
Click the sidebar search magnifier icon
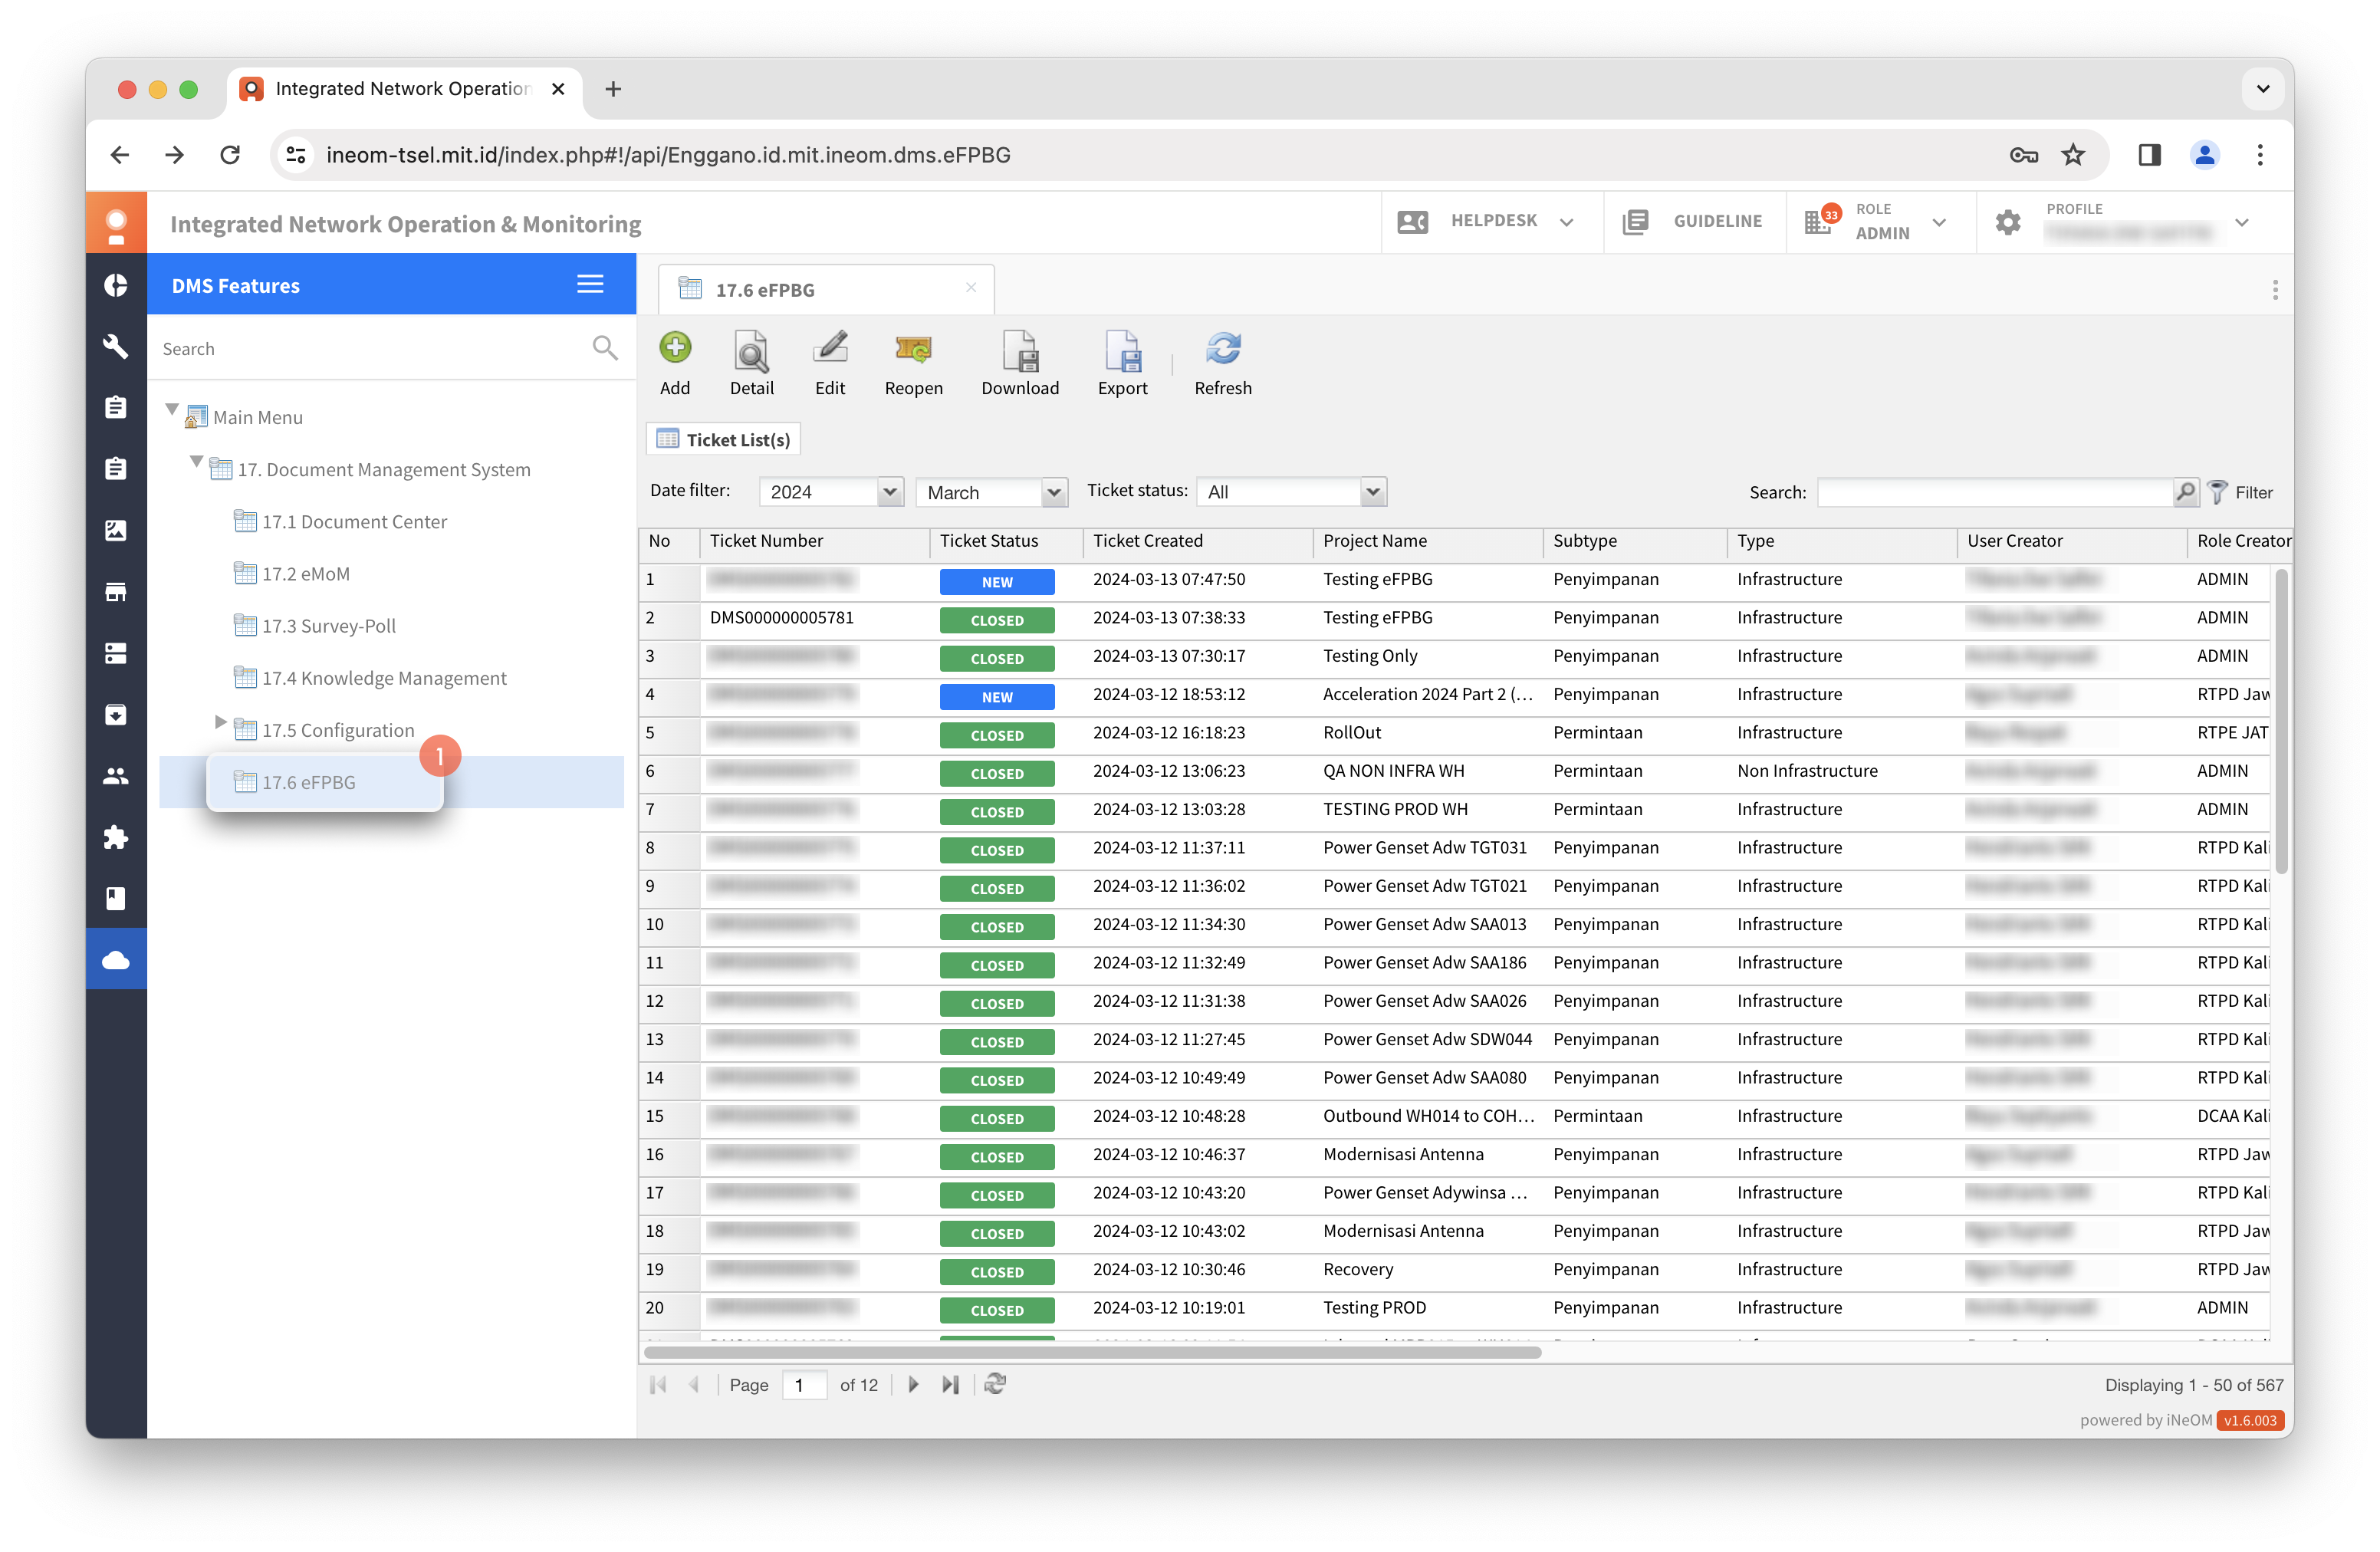[604, 348]
